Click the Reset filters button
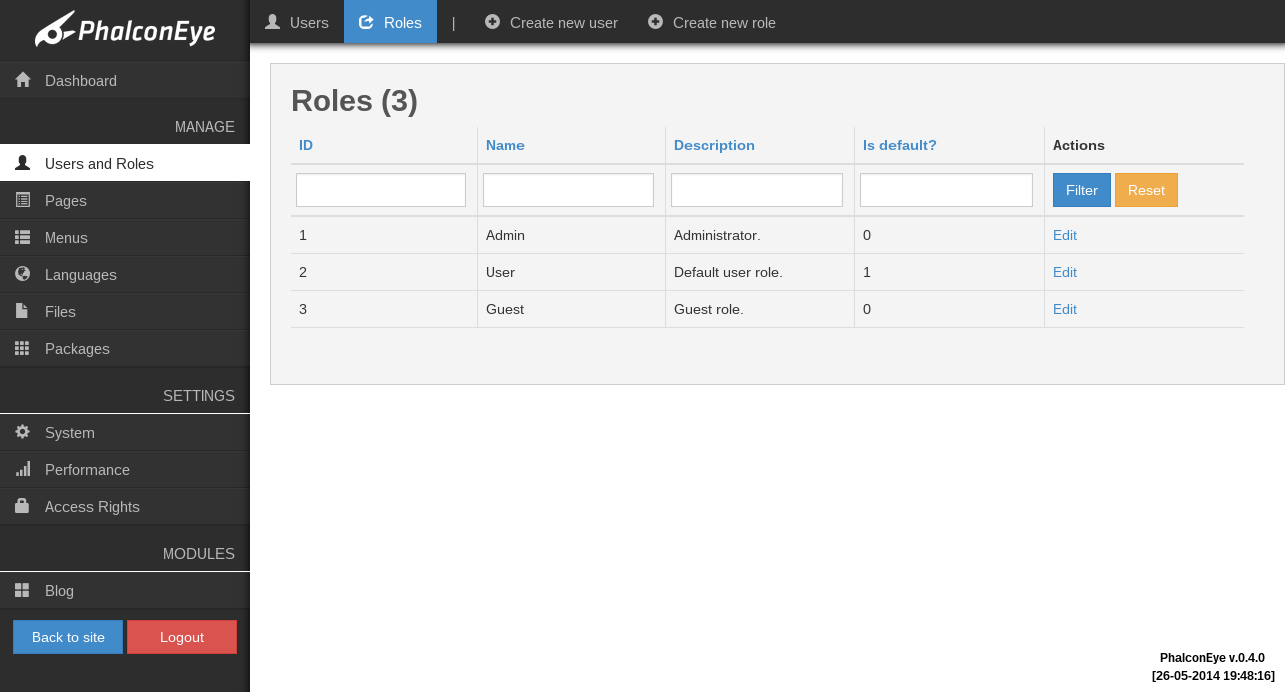Screen dimensions: 1285x692 1146,190
